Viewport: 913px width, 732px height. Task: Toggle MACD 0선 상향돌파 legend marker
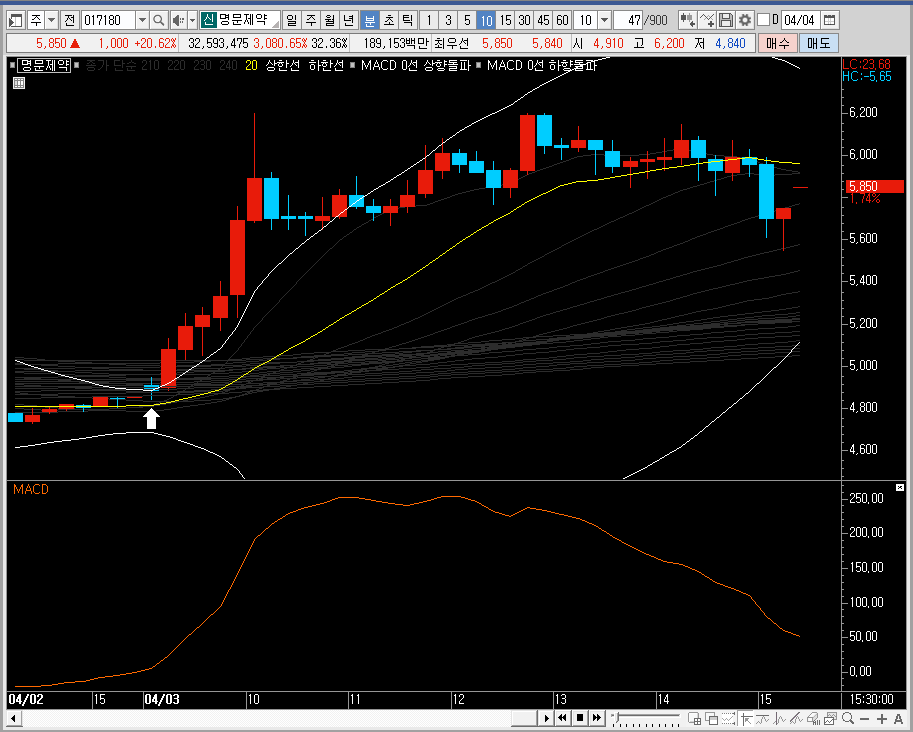click(x=353, y=65)
